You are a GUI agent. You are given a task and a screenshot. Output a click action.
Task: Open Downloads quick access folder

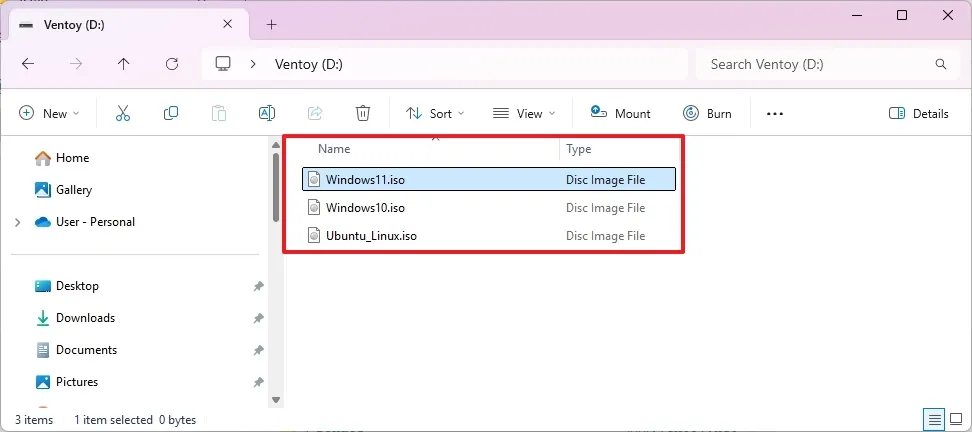click(x=75, y=318)
